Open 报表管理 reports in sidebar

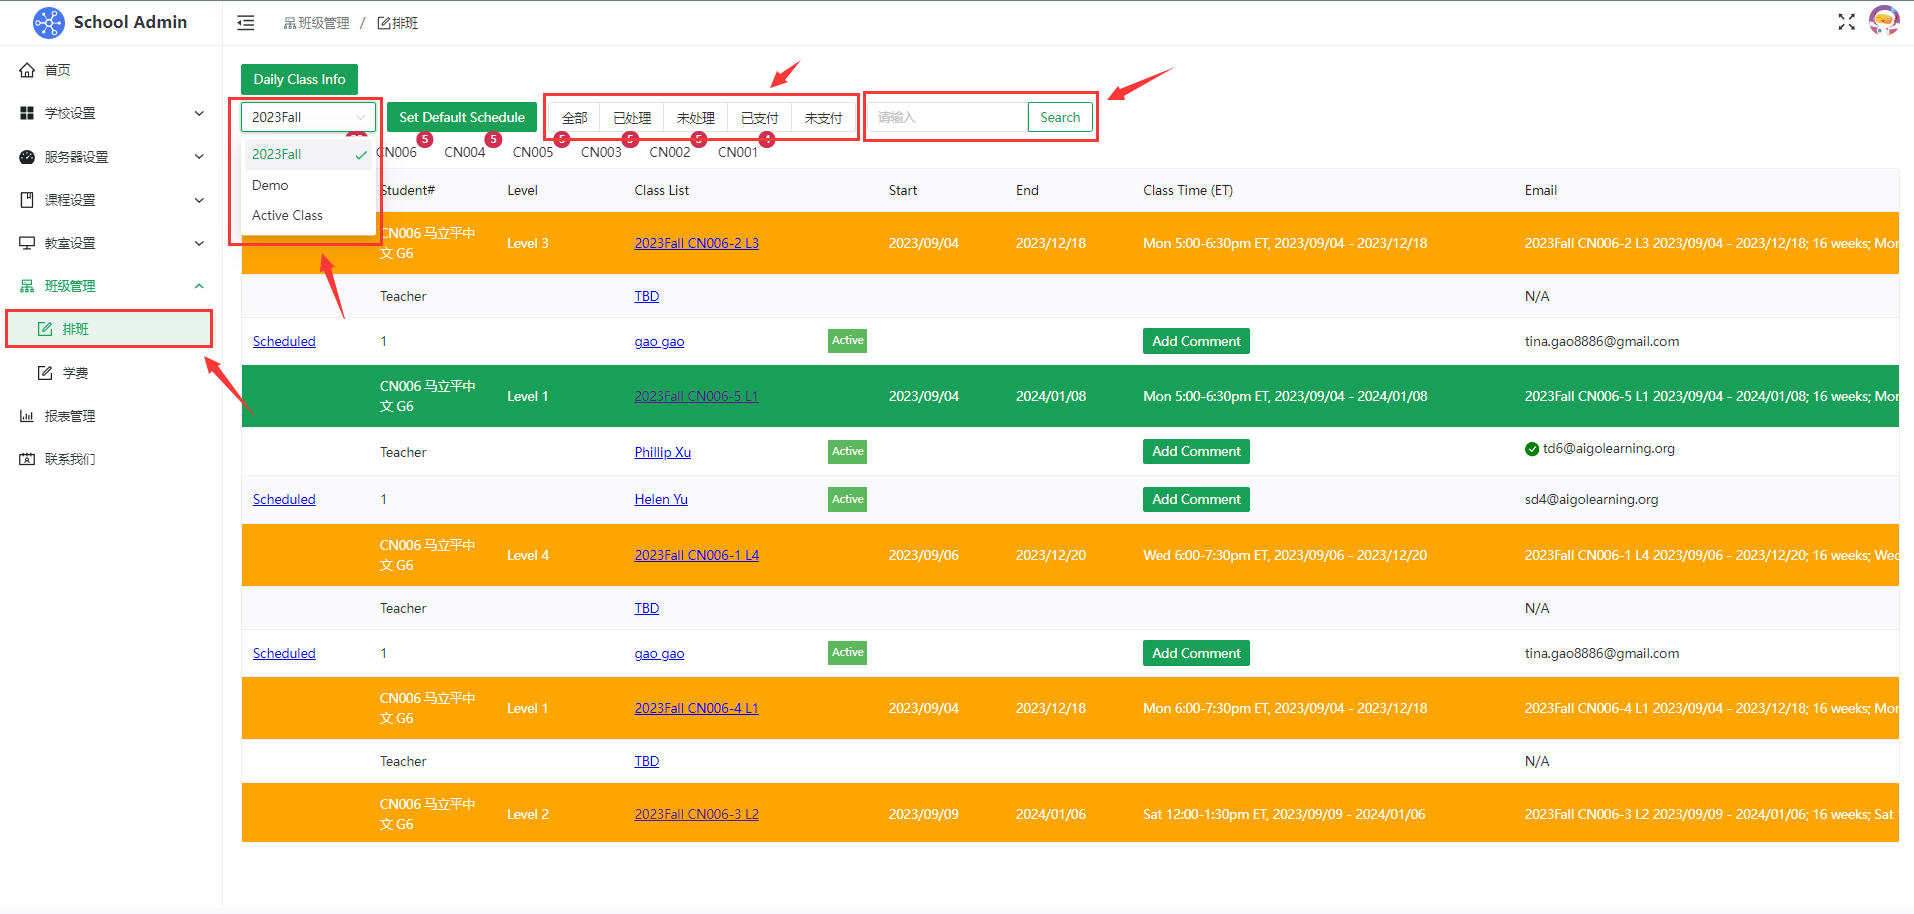pyautogui.click(x=70, y=416)
